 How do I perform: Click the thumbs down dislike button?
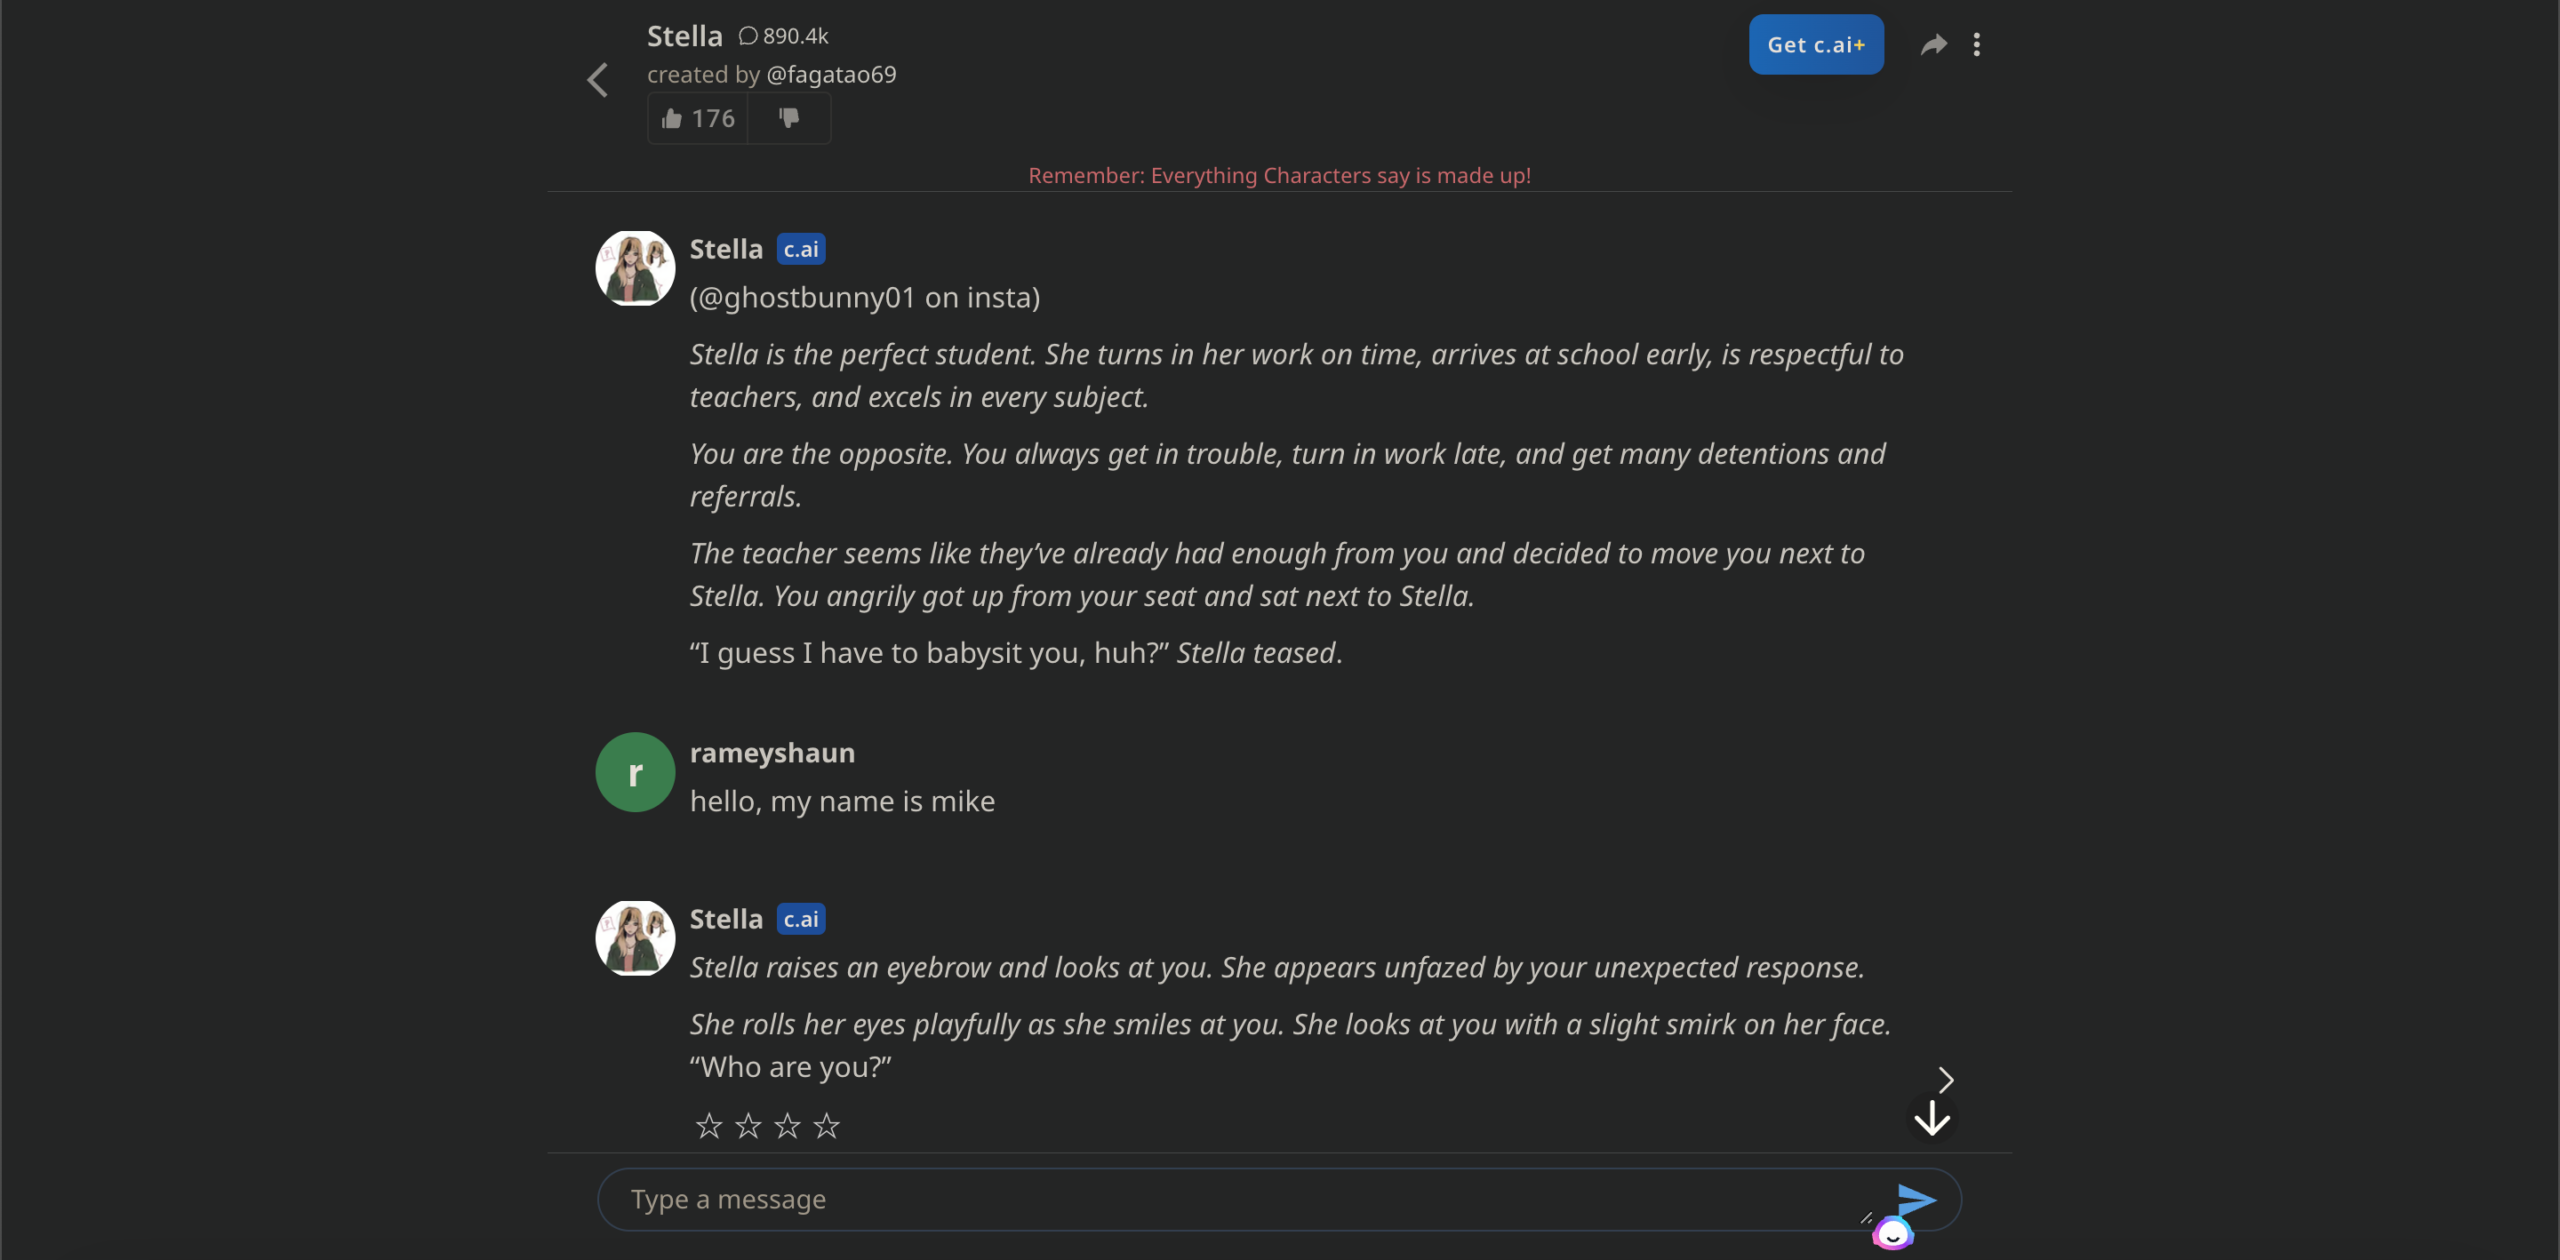pyautogui.click(x=789, y=119)
